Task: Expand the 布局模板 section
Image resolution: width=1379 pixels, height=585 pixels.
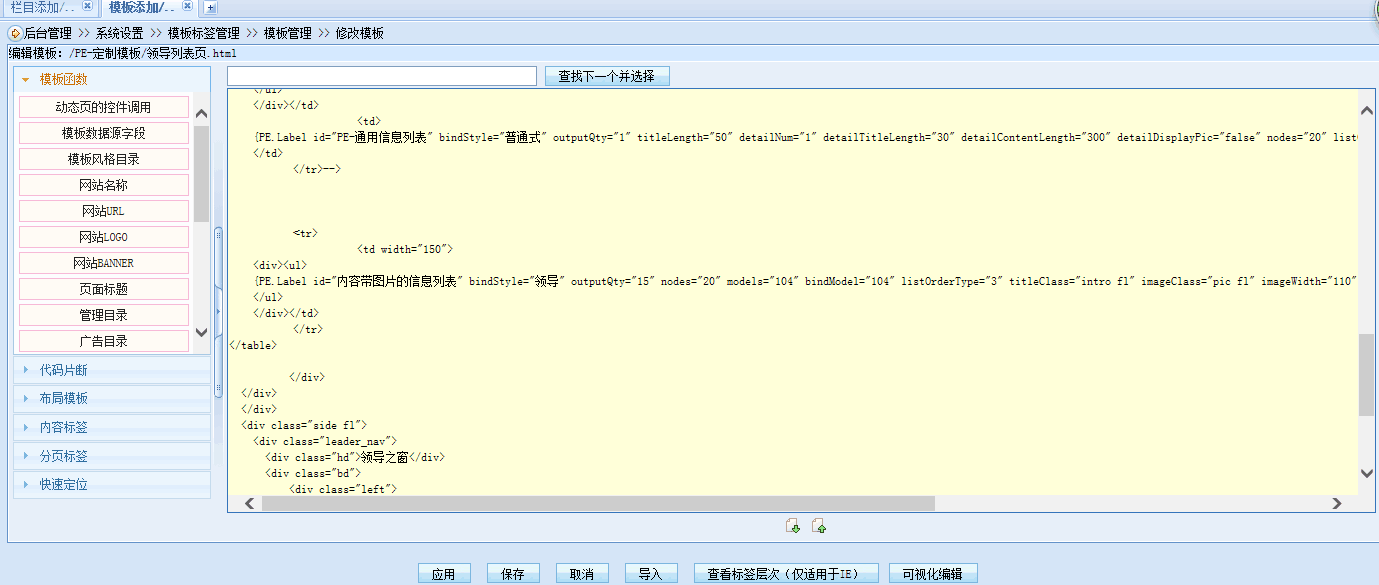Action: point(63,398)
